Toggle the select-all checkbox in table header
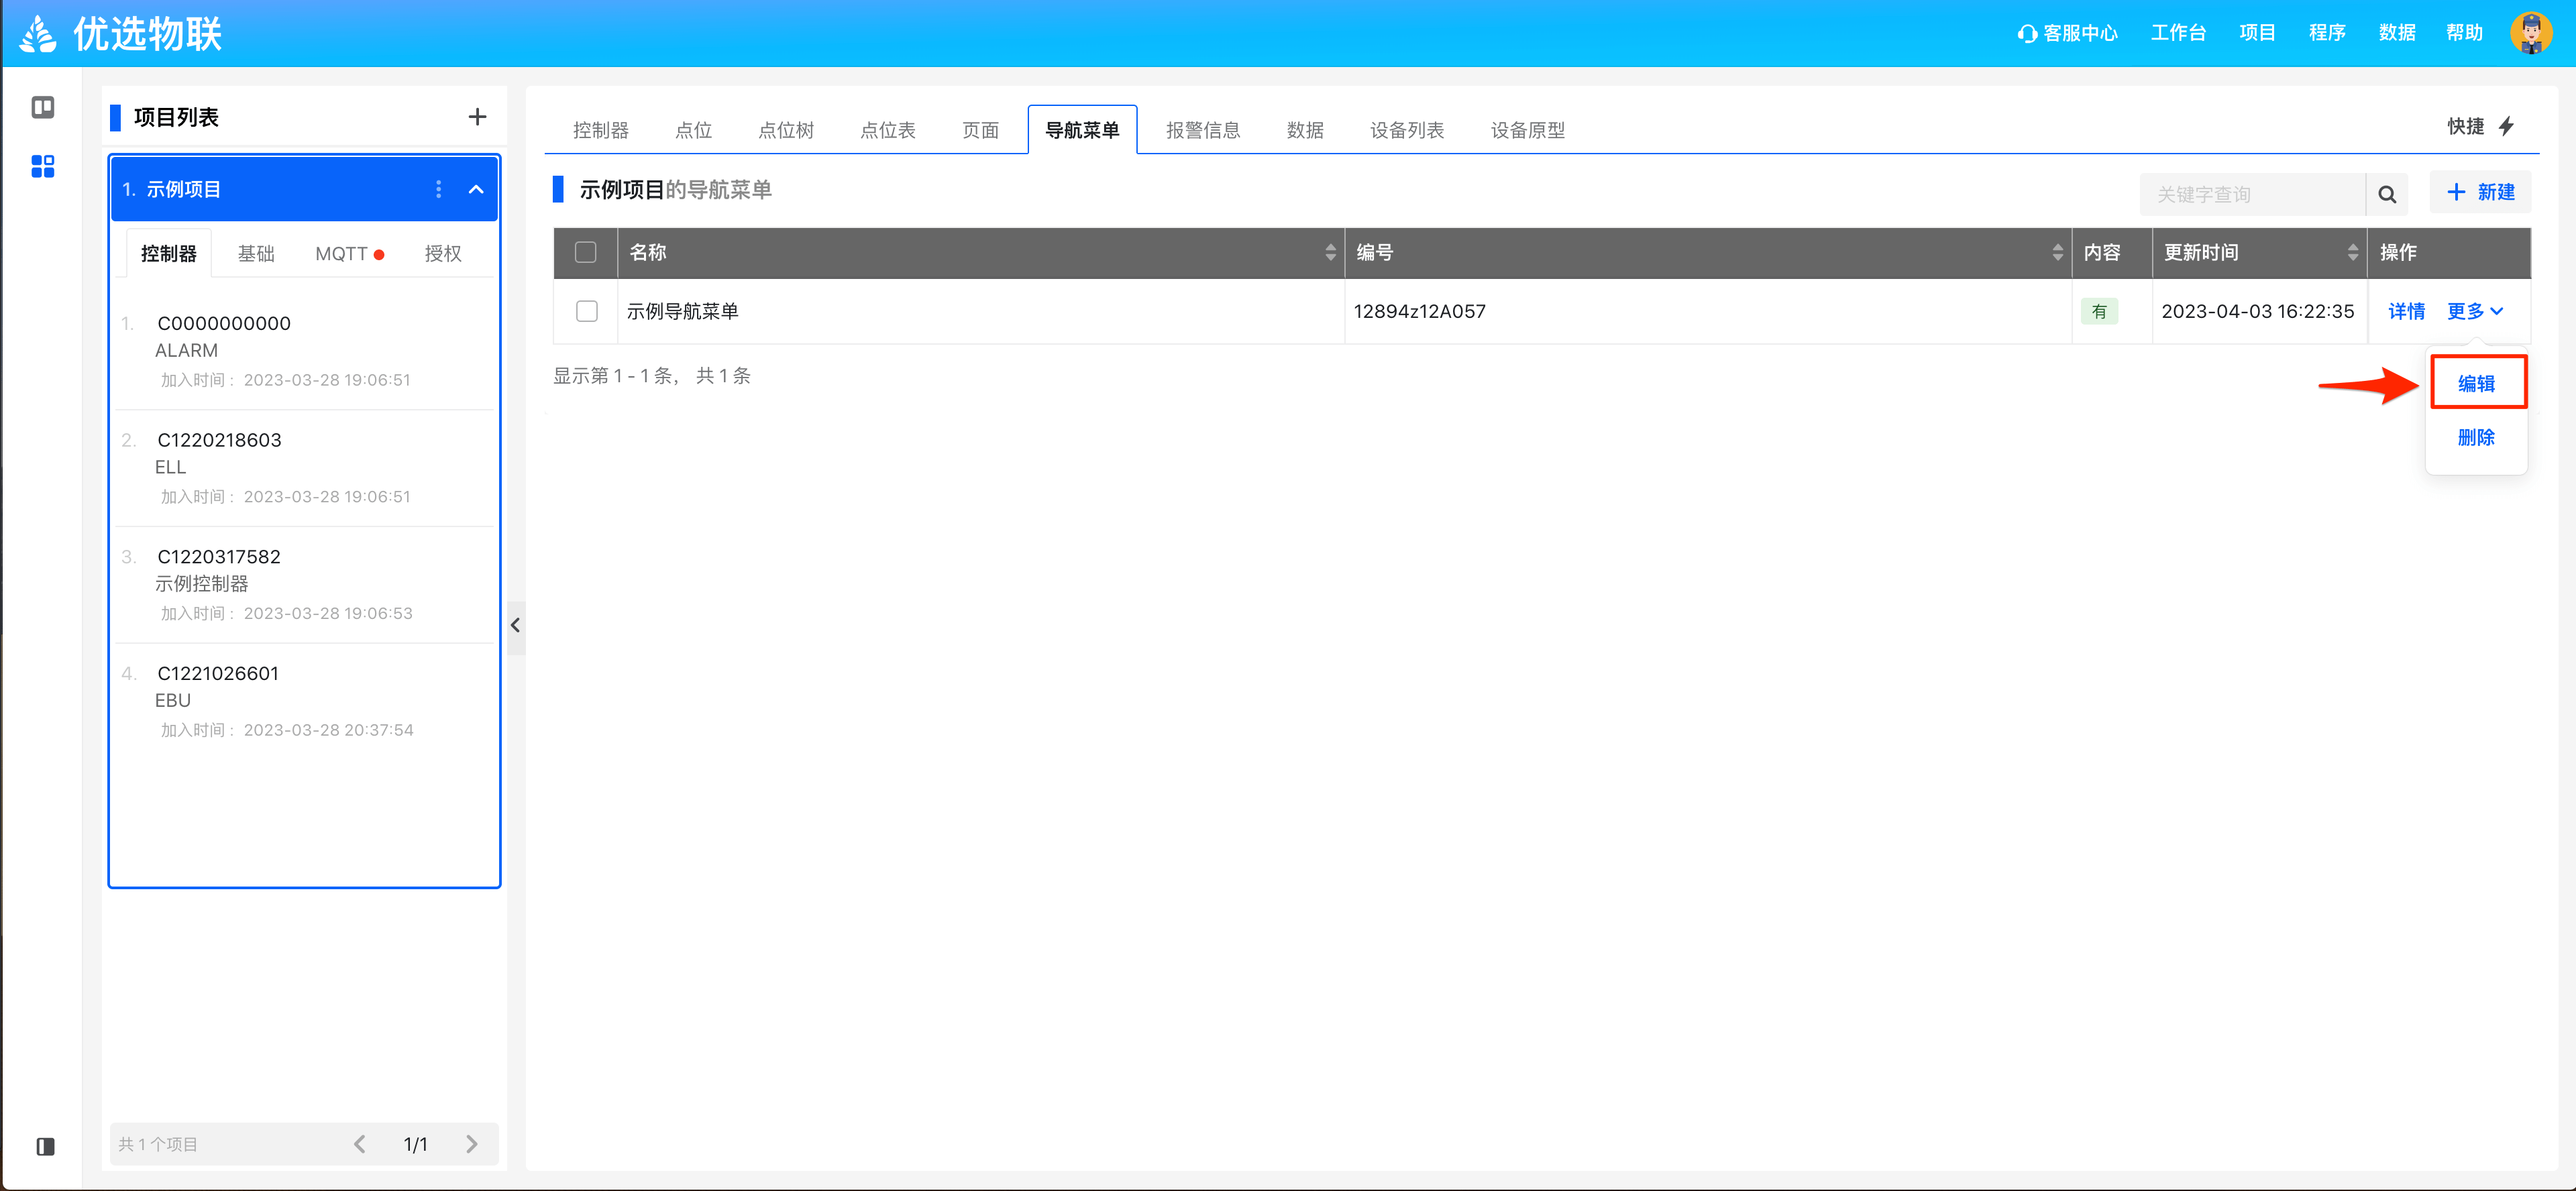 click(586, 252)
